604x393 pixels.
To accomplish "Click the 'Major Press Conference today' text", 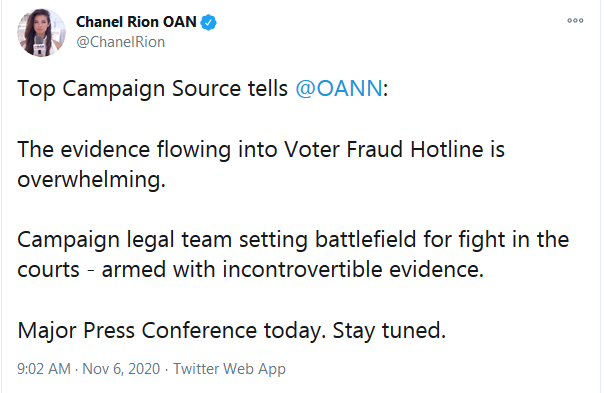I will [x=169, y=330].
